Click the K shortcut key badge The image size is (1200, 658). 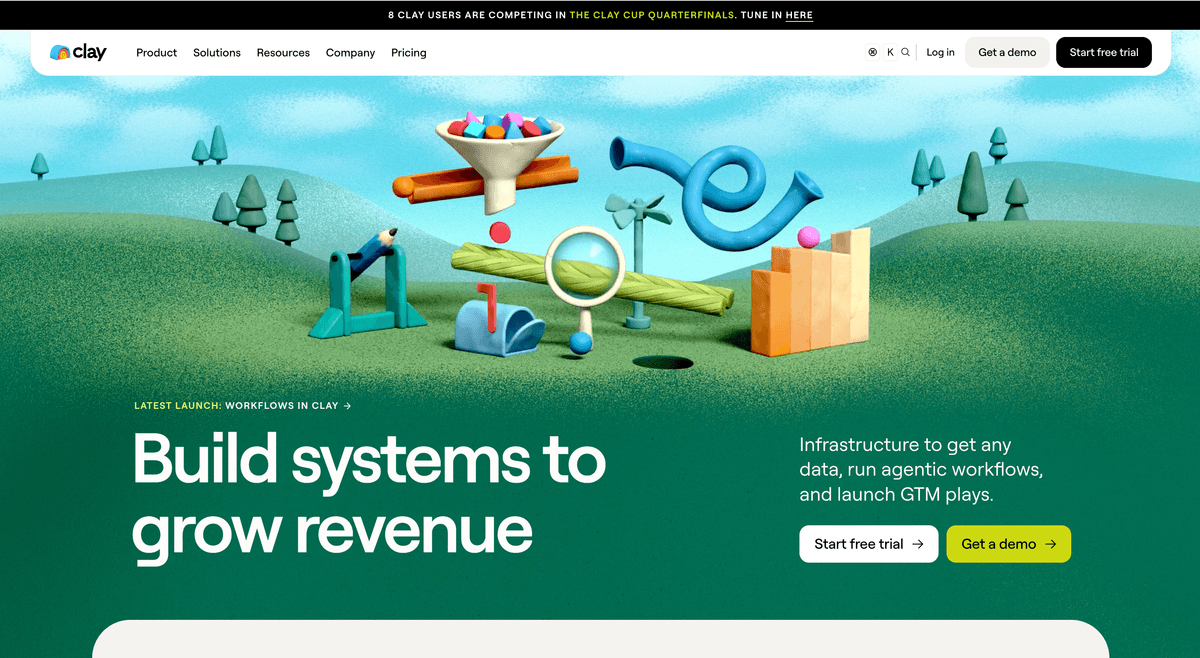click(x=890, y=52)
